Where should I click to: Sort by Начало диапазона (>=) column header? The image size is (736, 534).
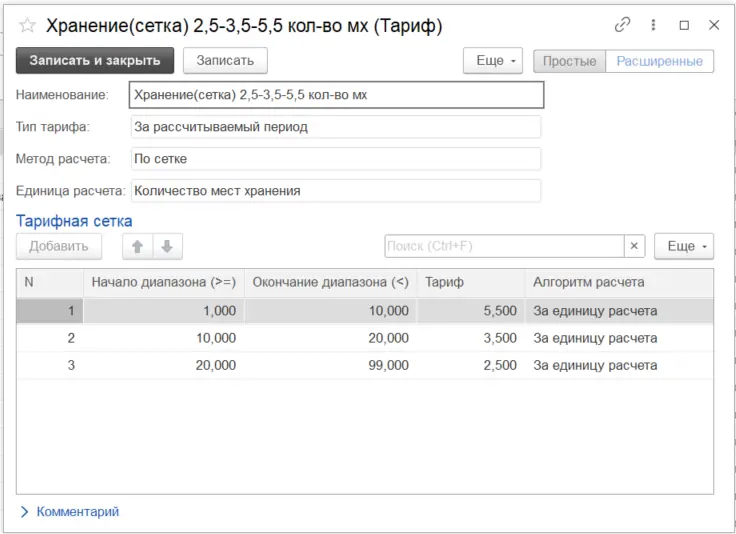click(x=164, y=282)
